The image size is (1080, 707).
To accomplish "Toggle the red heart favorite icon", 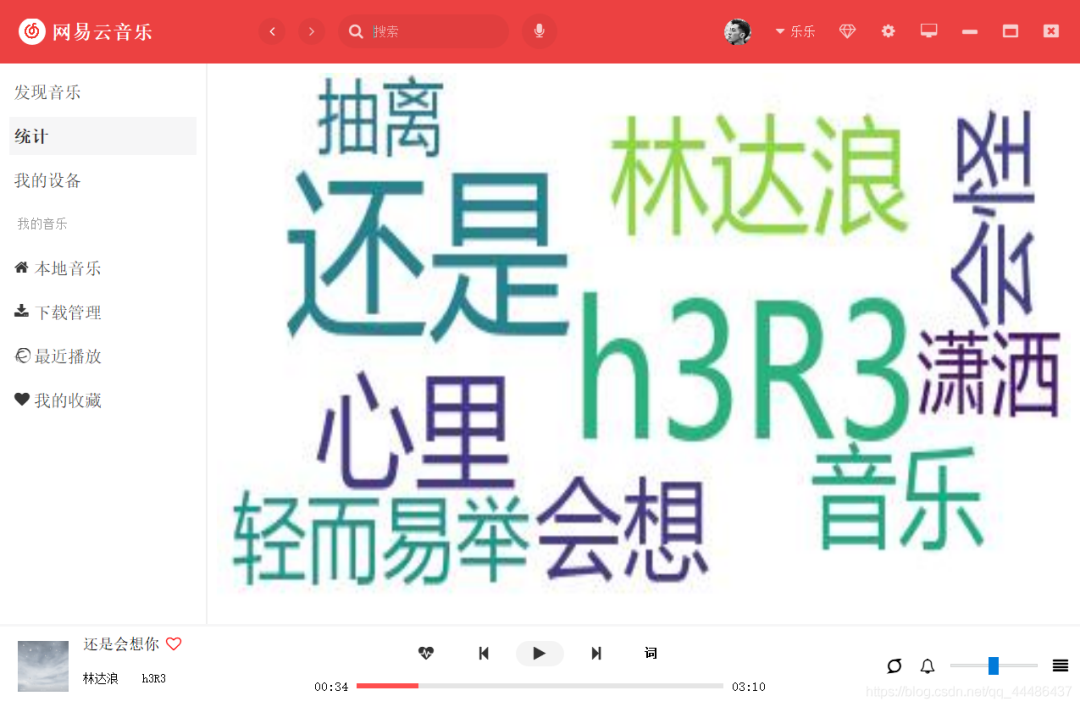I will pos(174,644).
